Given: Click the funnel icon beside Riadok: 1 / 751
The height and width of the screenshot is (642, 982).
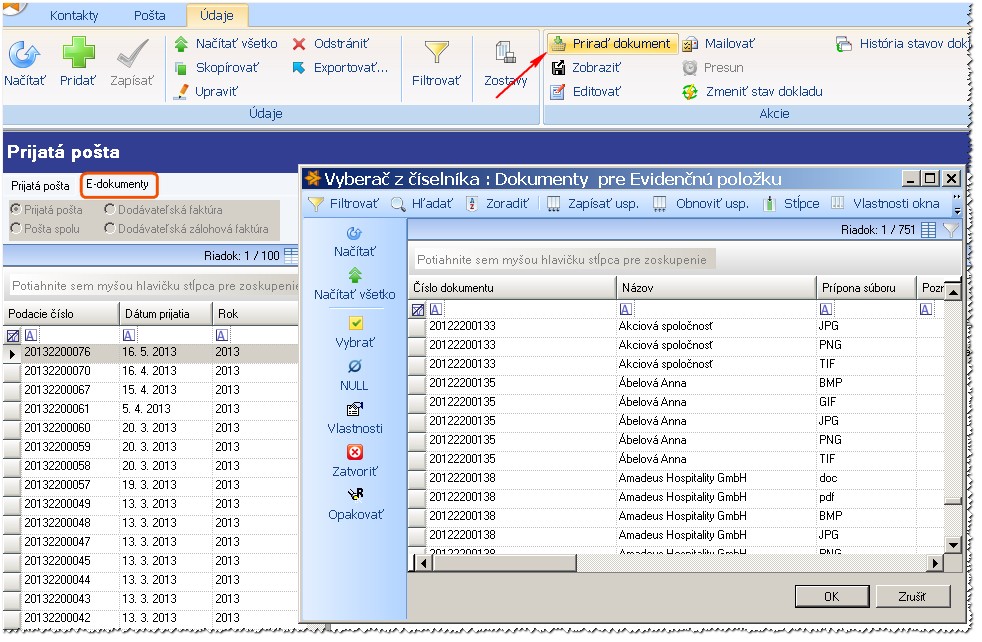Looking at the screenshot, I should pyautogui.click(x=951, y=230).
